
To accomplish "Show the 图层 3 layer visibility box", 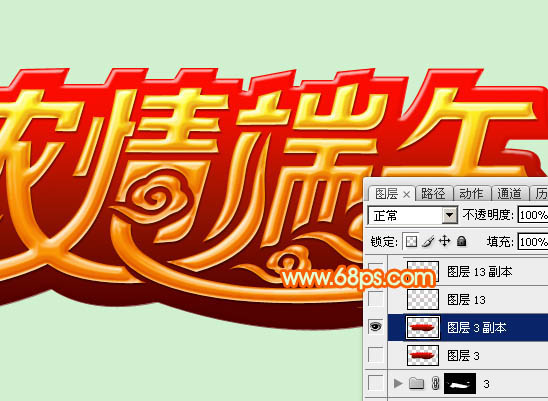I will point(376,355).
